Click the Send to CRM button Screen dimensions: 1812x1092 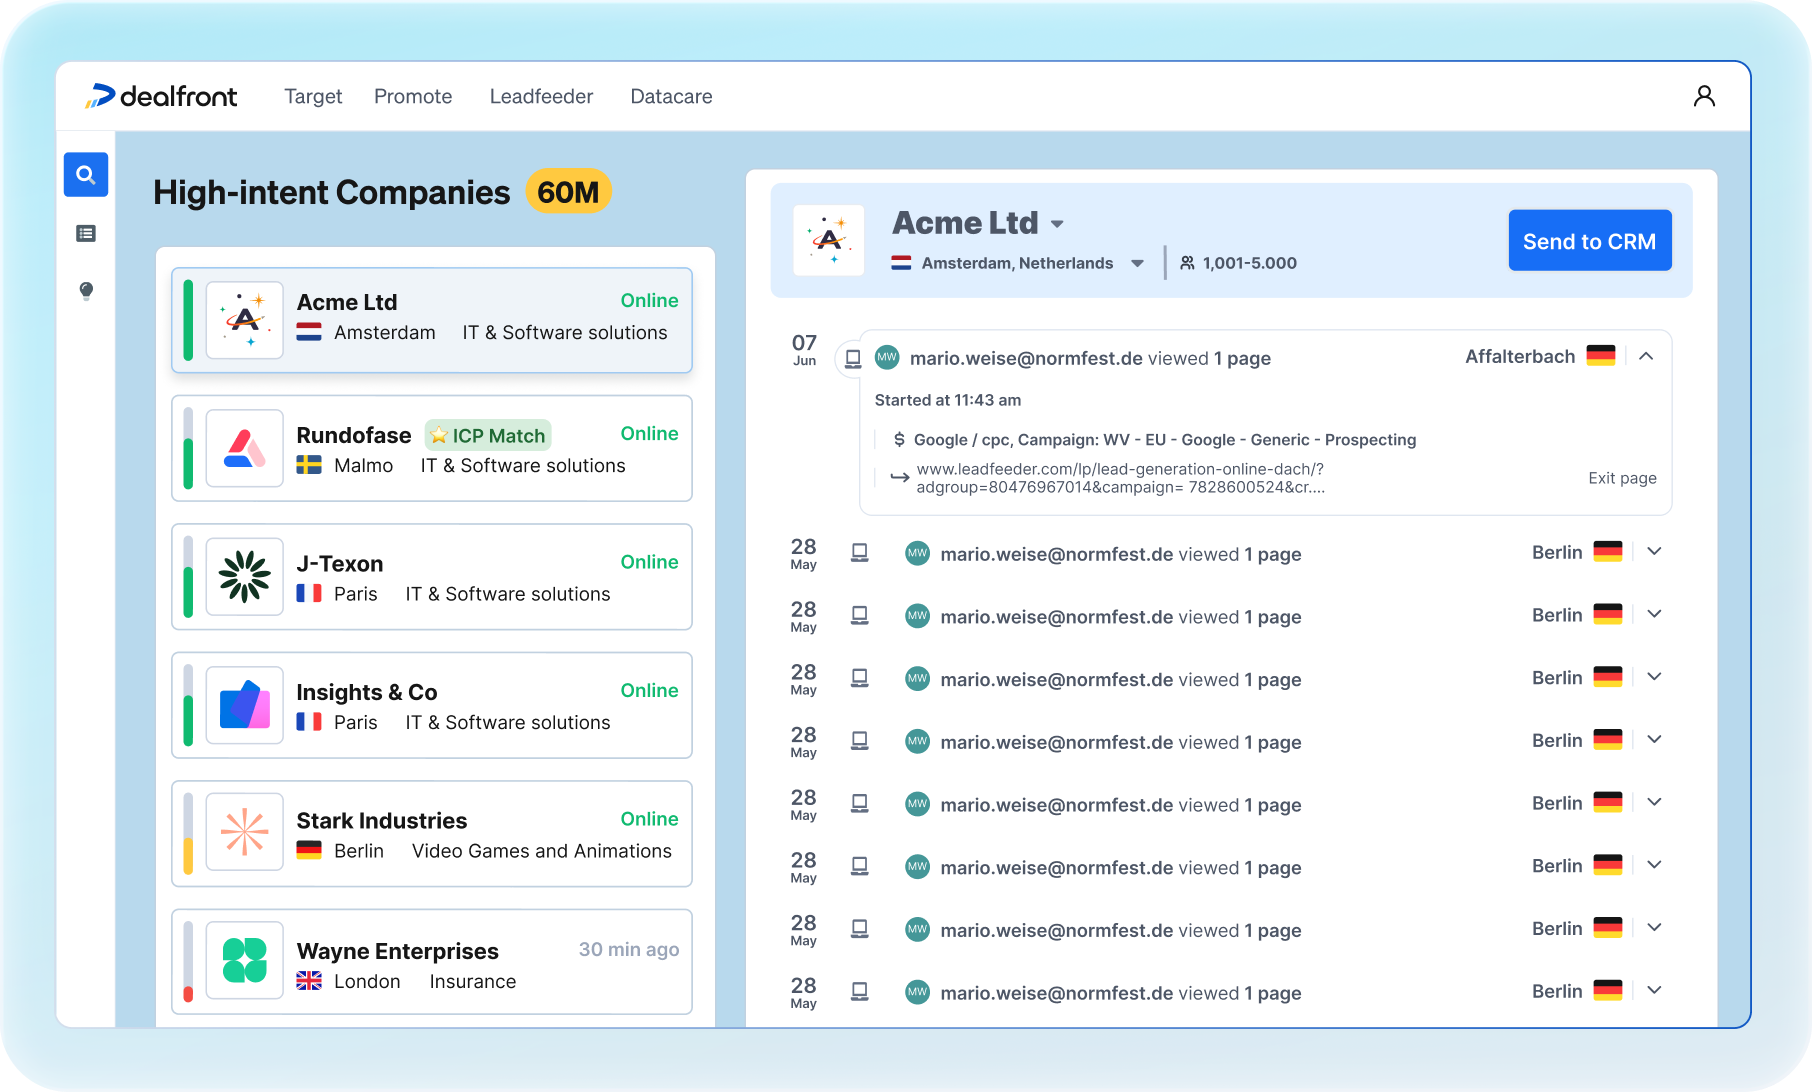tap(1590, 240)
